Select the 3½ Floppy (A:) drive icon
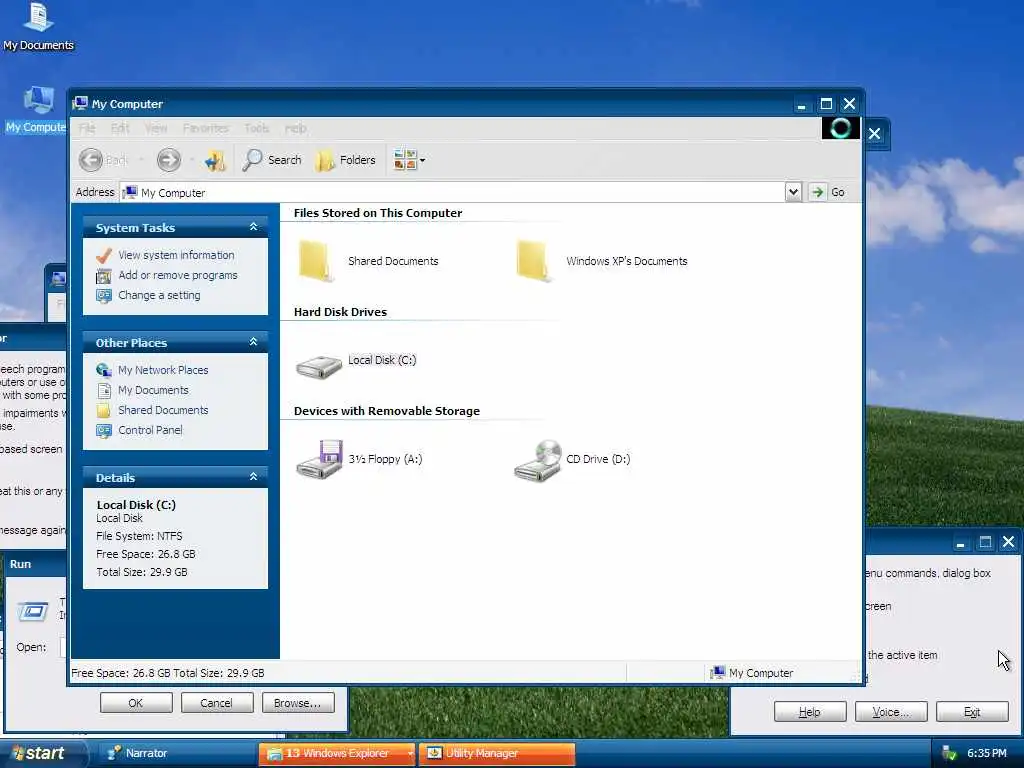 [319, 460]
